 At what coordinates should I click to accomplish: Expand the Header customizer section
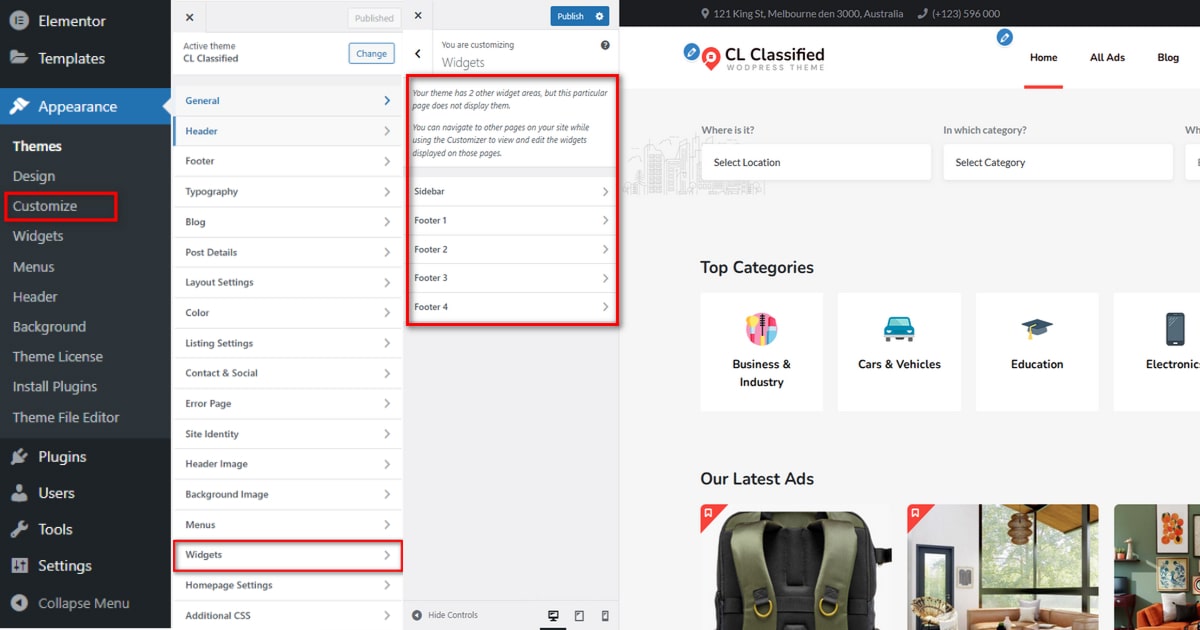tap(288, 131)
